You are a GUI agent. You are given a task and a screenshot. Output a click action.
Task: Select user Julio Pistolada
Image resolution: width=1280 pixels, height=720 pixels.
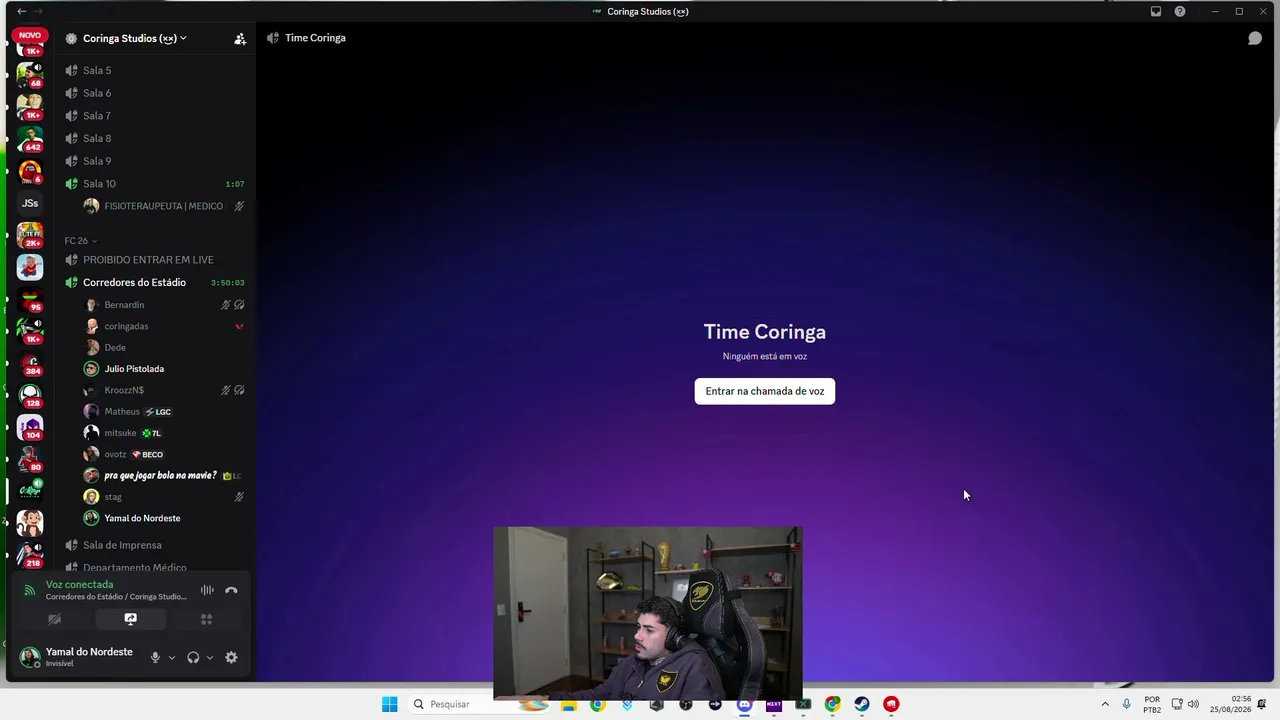[x=164, y=369]
